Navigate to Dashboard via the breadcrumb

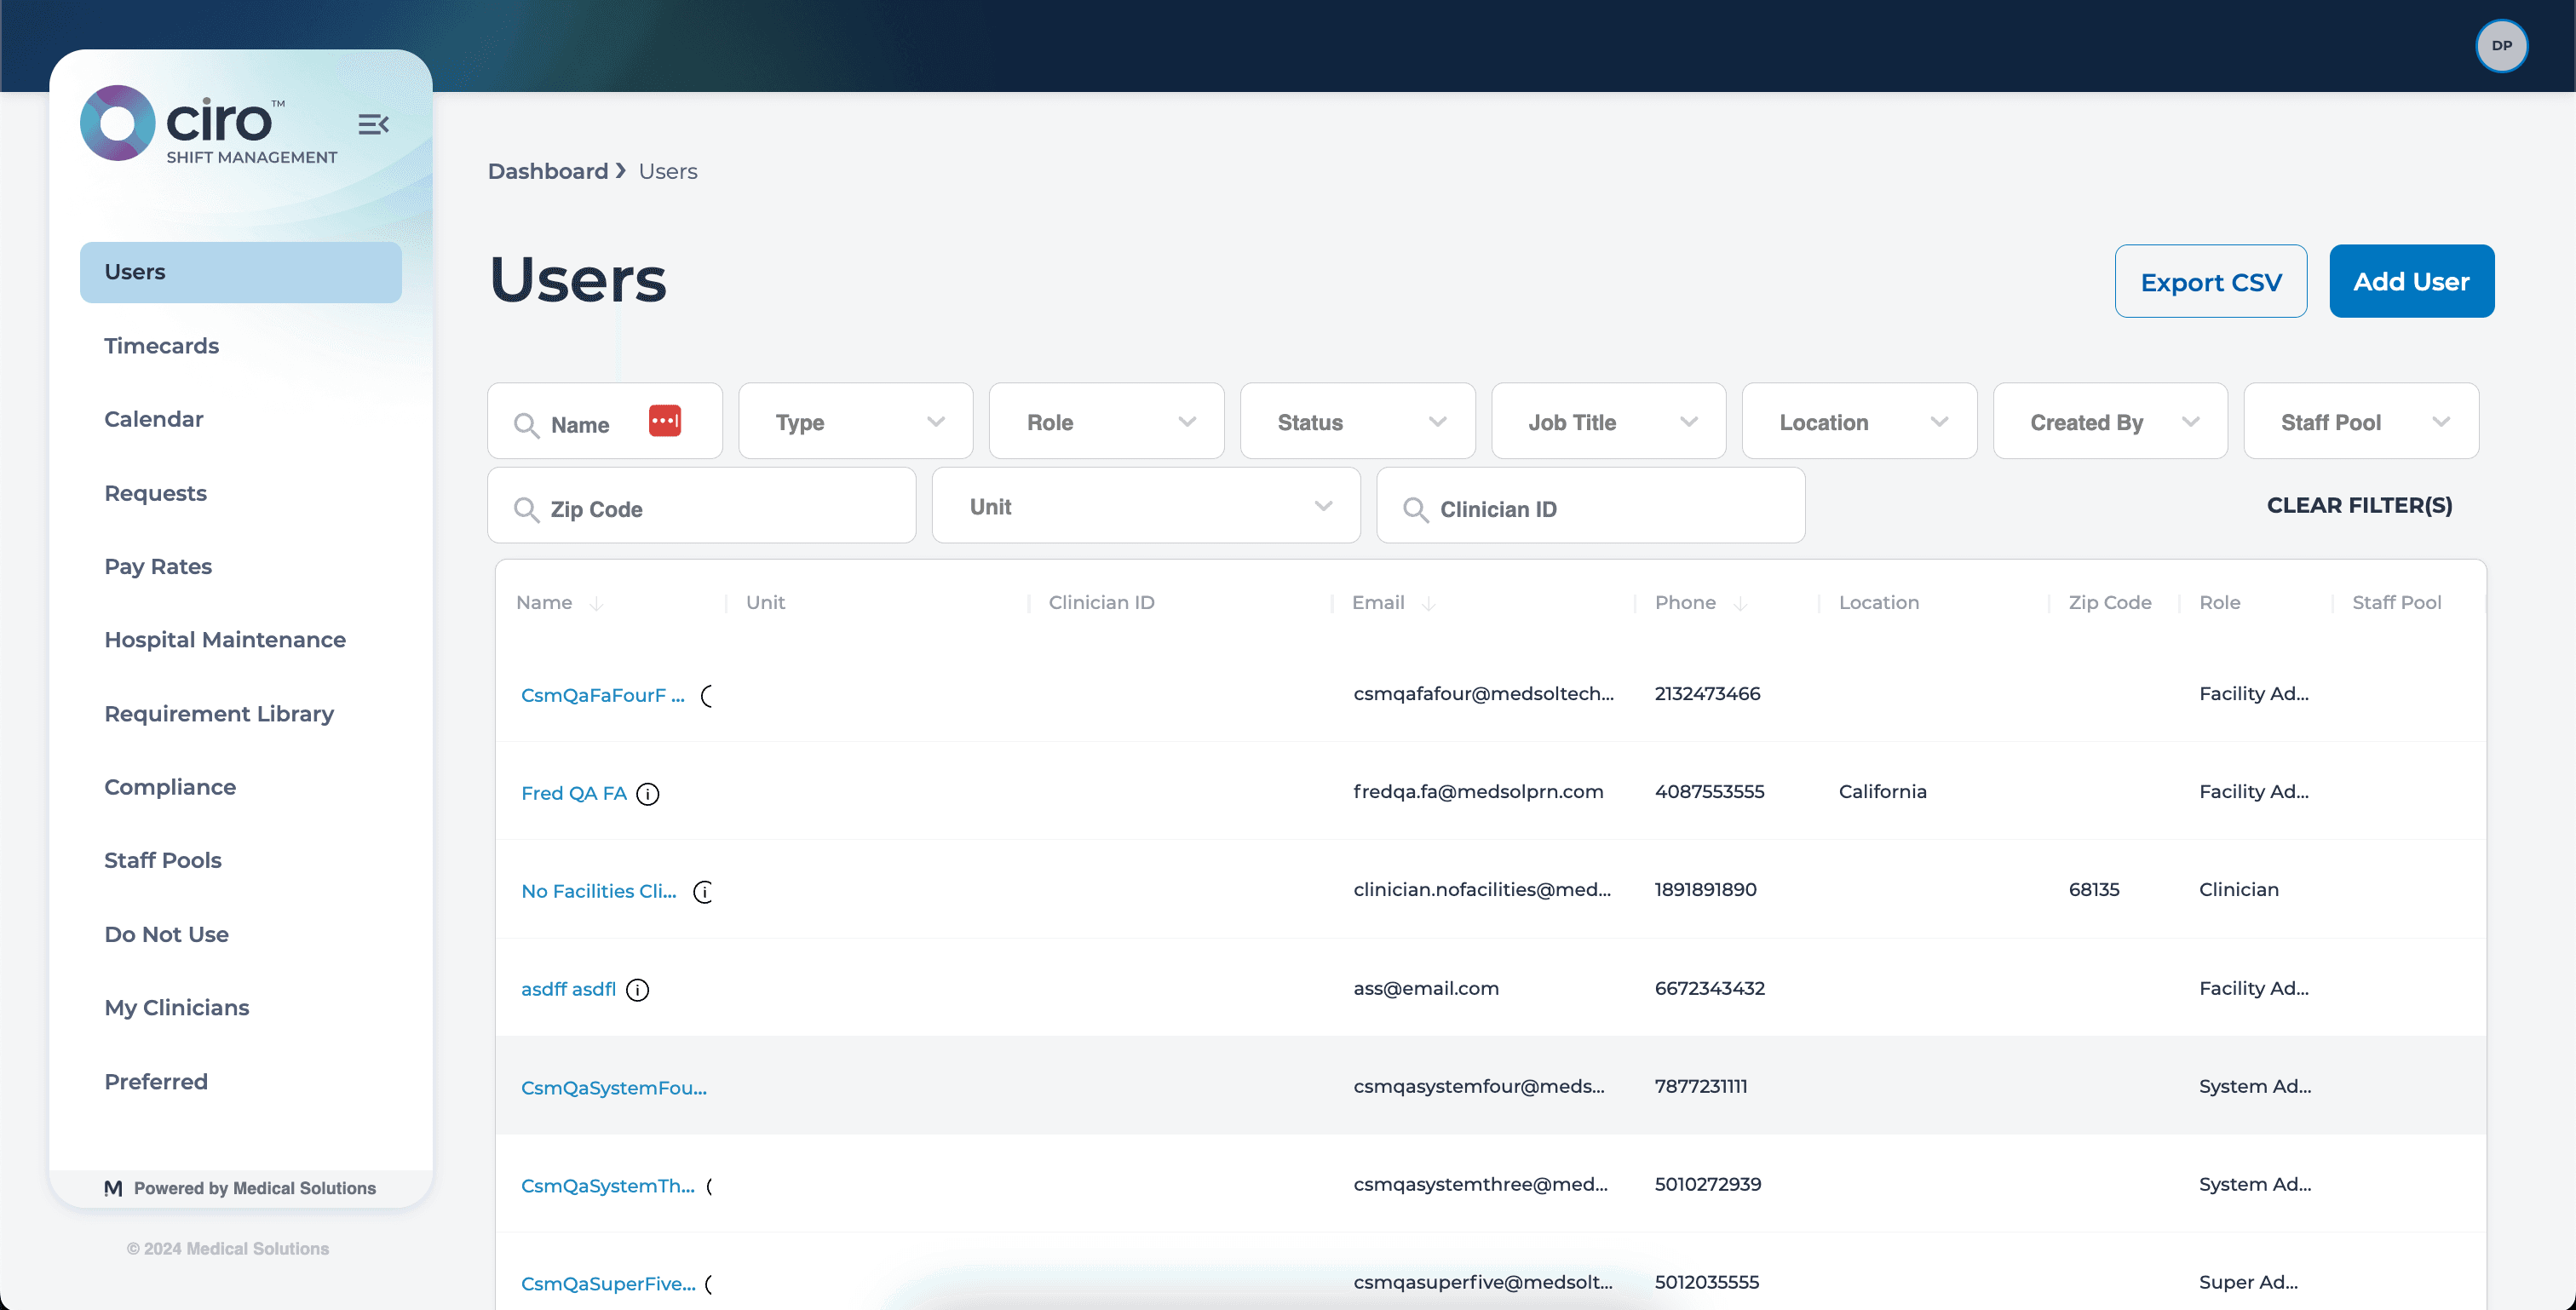548,171
